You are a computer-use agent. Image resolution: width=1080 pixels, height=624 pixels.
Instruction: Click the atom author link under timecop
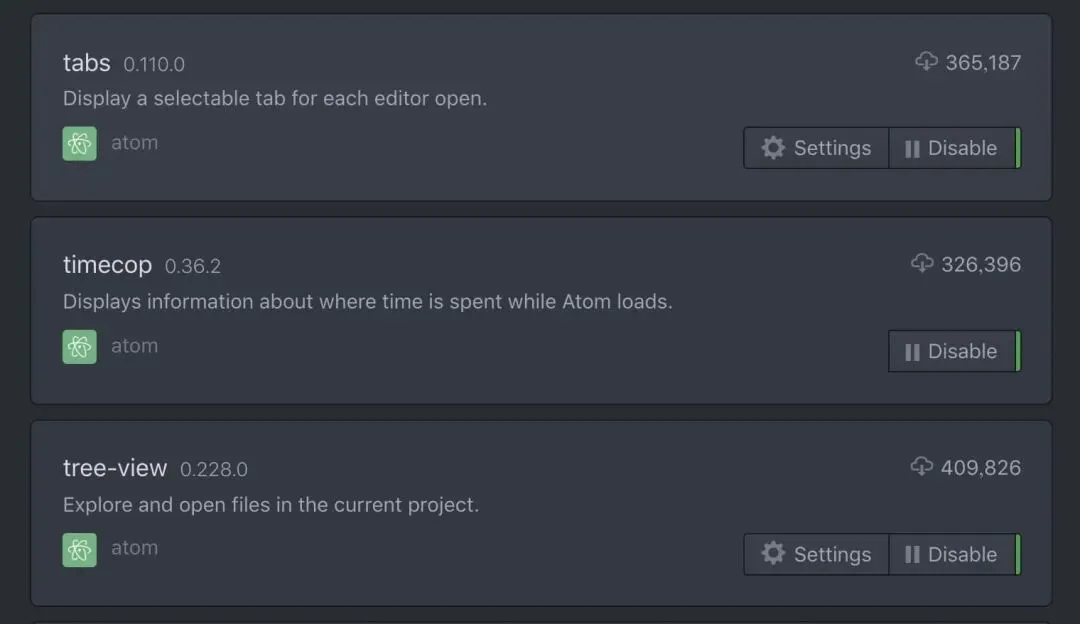(135, 346)
